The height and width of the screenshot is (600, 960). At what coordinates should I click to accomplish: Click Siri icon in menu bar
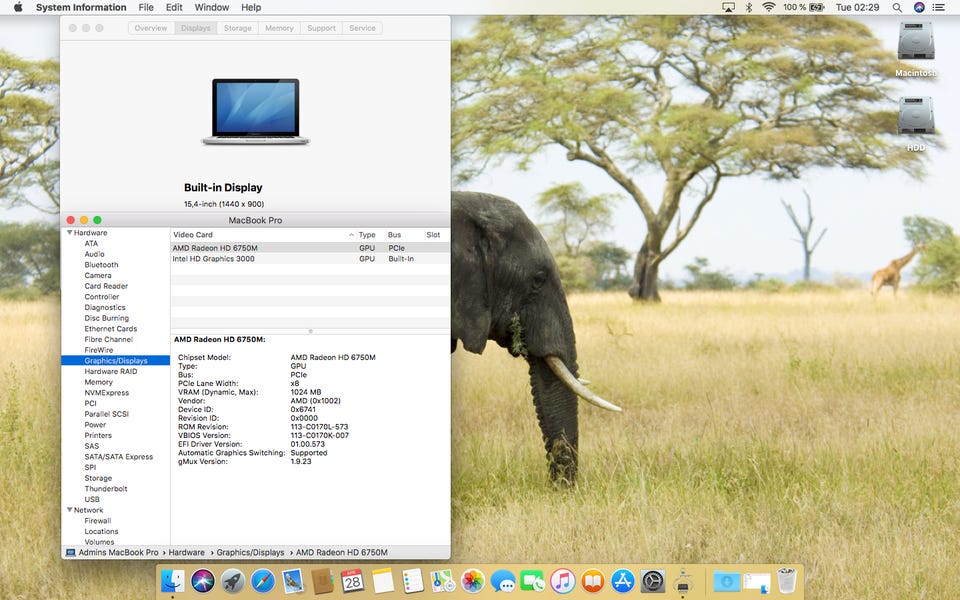[x=919, y=7]
